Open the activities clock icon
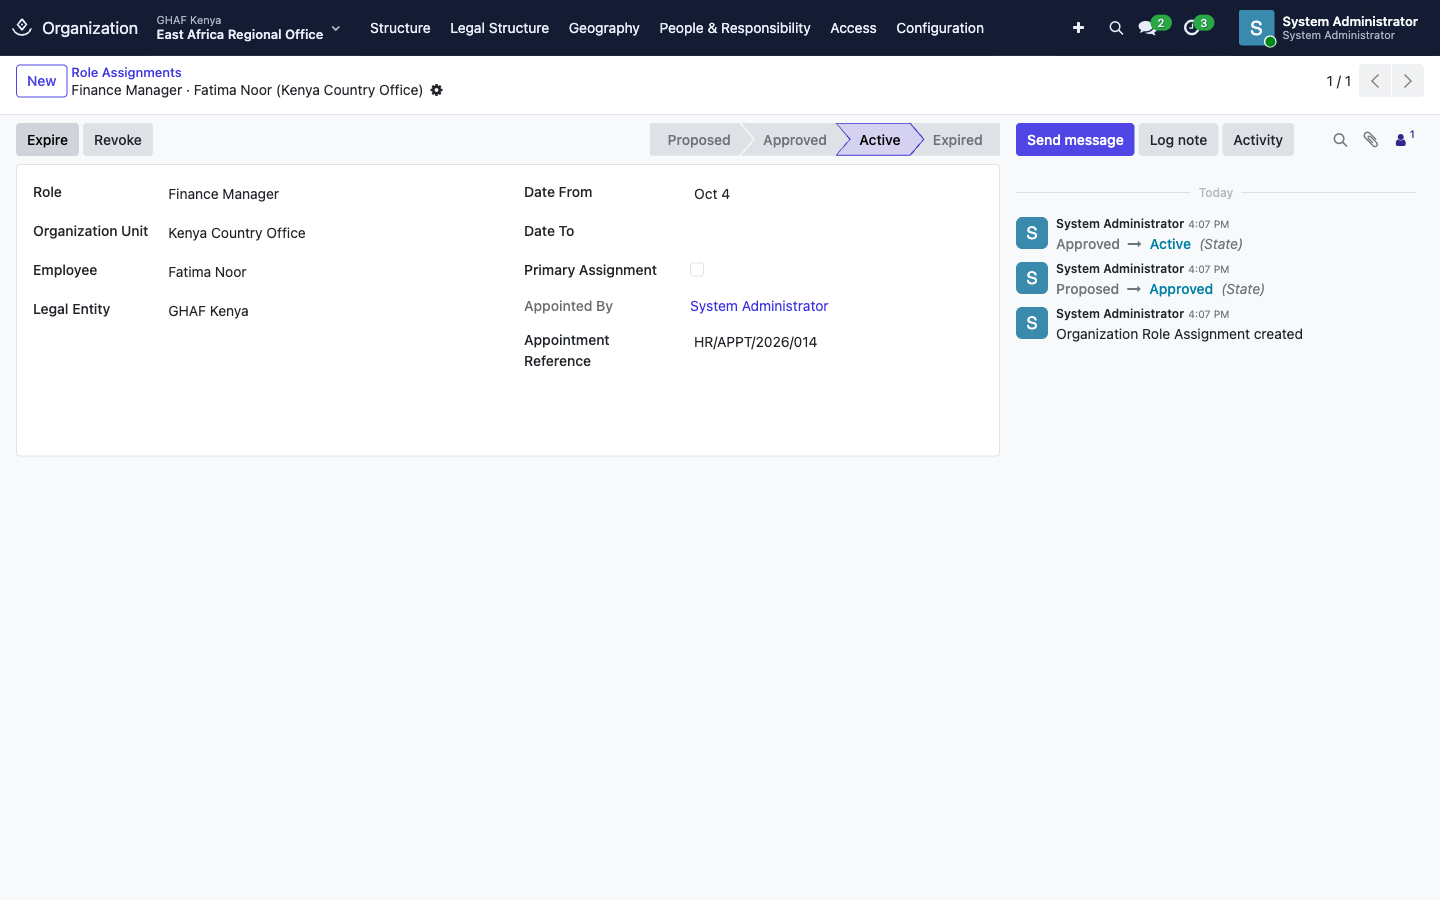The height and width of the screenshot is (900, 1440). point(1191,28)
